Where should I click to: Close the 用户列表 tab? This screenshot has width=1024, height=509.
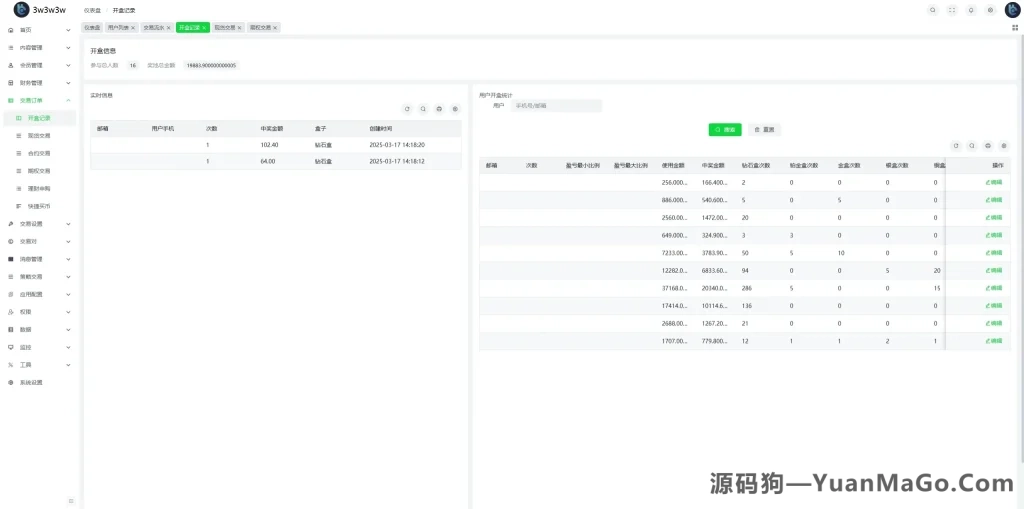tap(133, 28)
